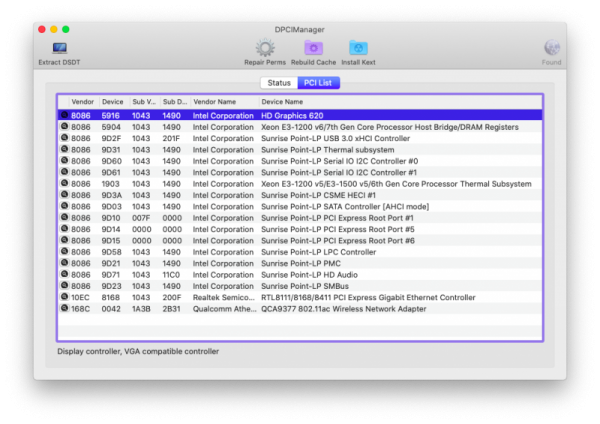Screen dimensions: 600x424
Task: Switch to the Status tab
Action: 279,82
